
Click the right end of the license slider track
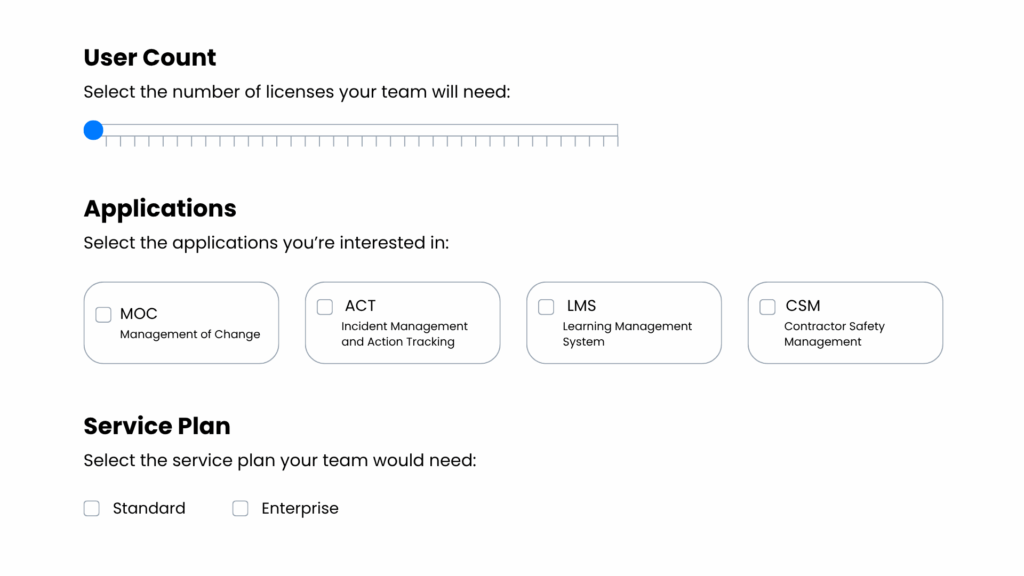tap(616, 130)
